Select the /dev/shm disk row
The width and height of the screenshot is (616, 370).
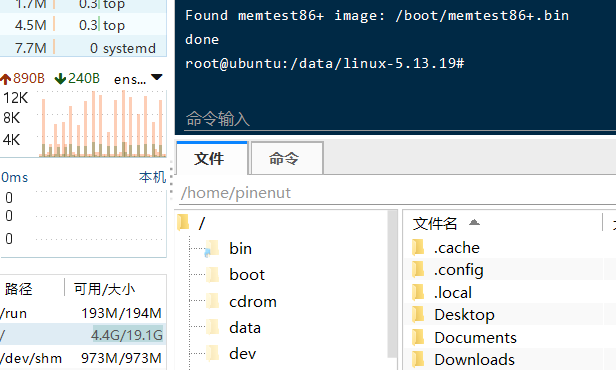[x=82, y=358]
